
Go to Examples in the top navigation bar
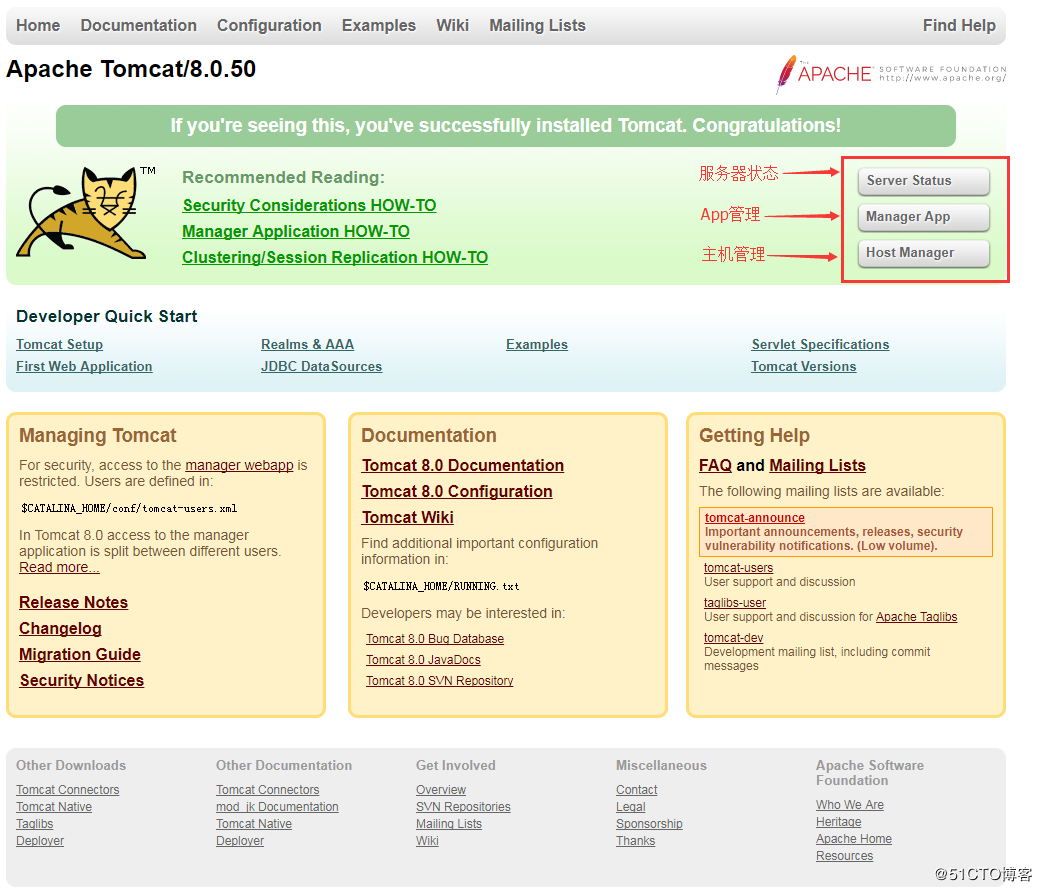(x=379, y=25)
